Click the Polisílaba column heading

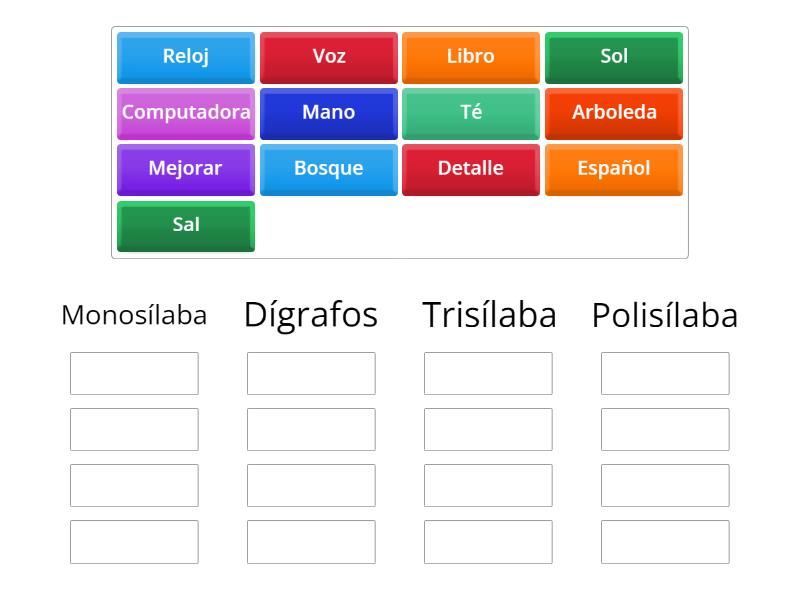[x=664, y=314]
